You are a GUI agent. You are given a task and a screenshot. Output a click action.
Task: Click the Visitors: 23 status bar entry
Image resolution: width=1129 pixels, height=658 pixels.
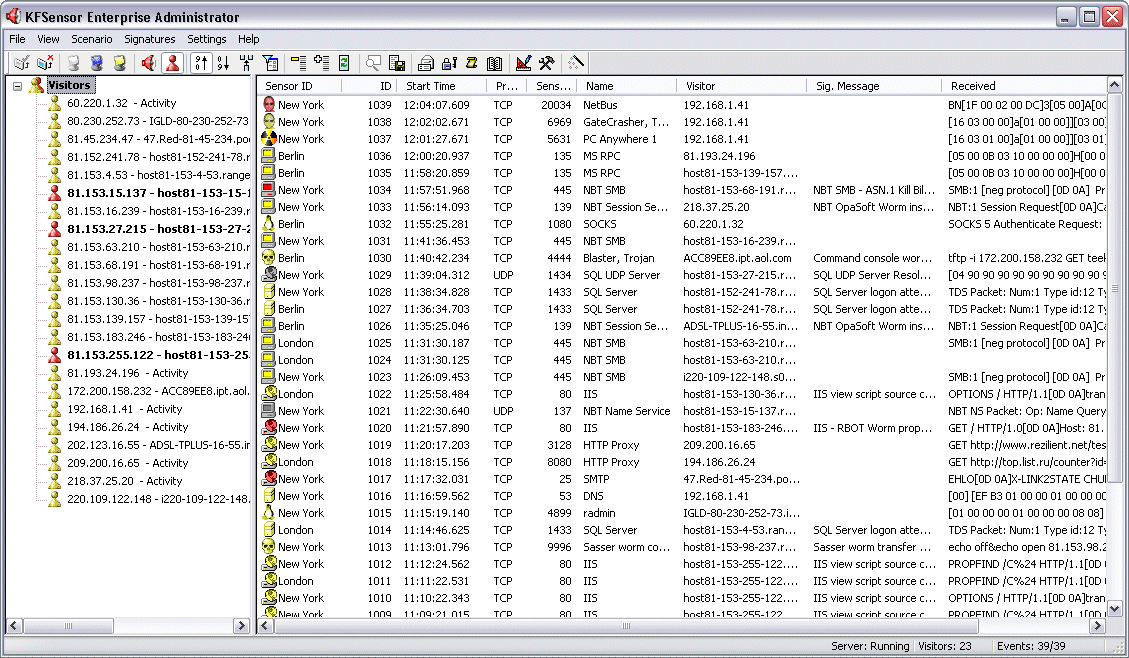pyautogui.click(x=945, y=646)
